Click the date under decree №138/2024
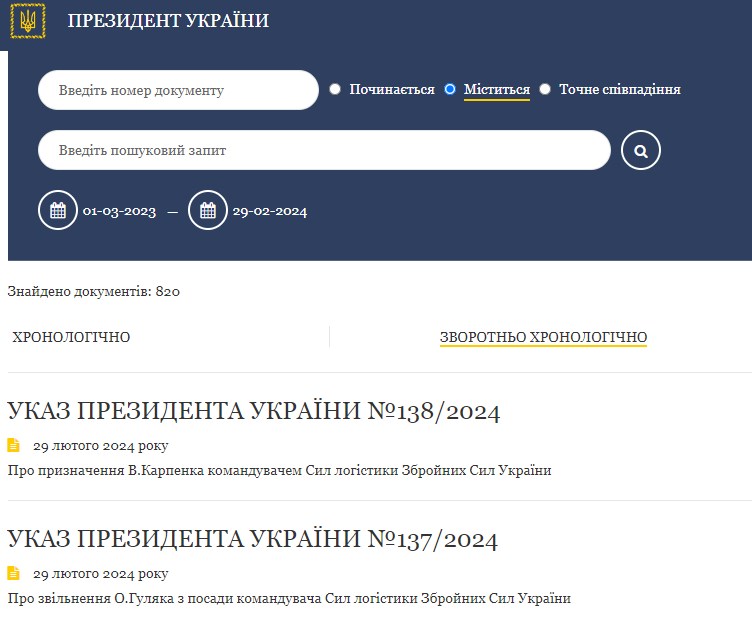This screenshot has height=628, width=752. 101,446
